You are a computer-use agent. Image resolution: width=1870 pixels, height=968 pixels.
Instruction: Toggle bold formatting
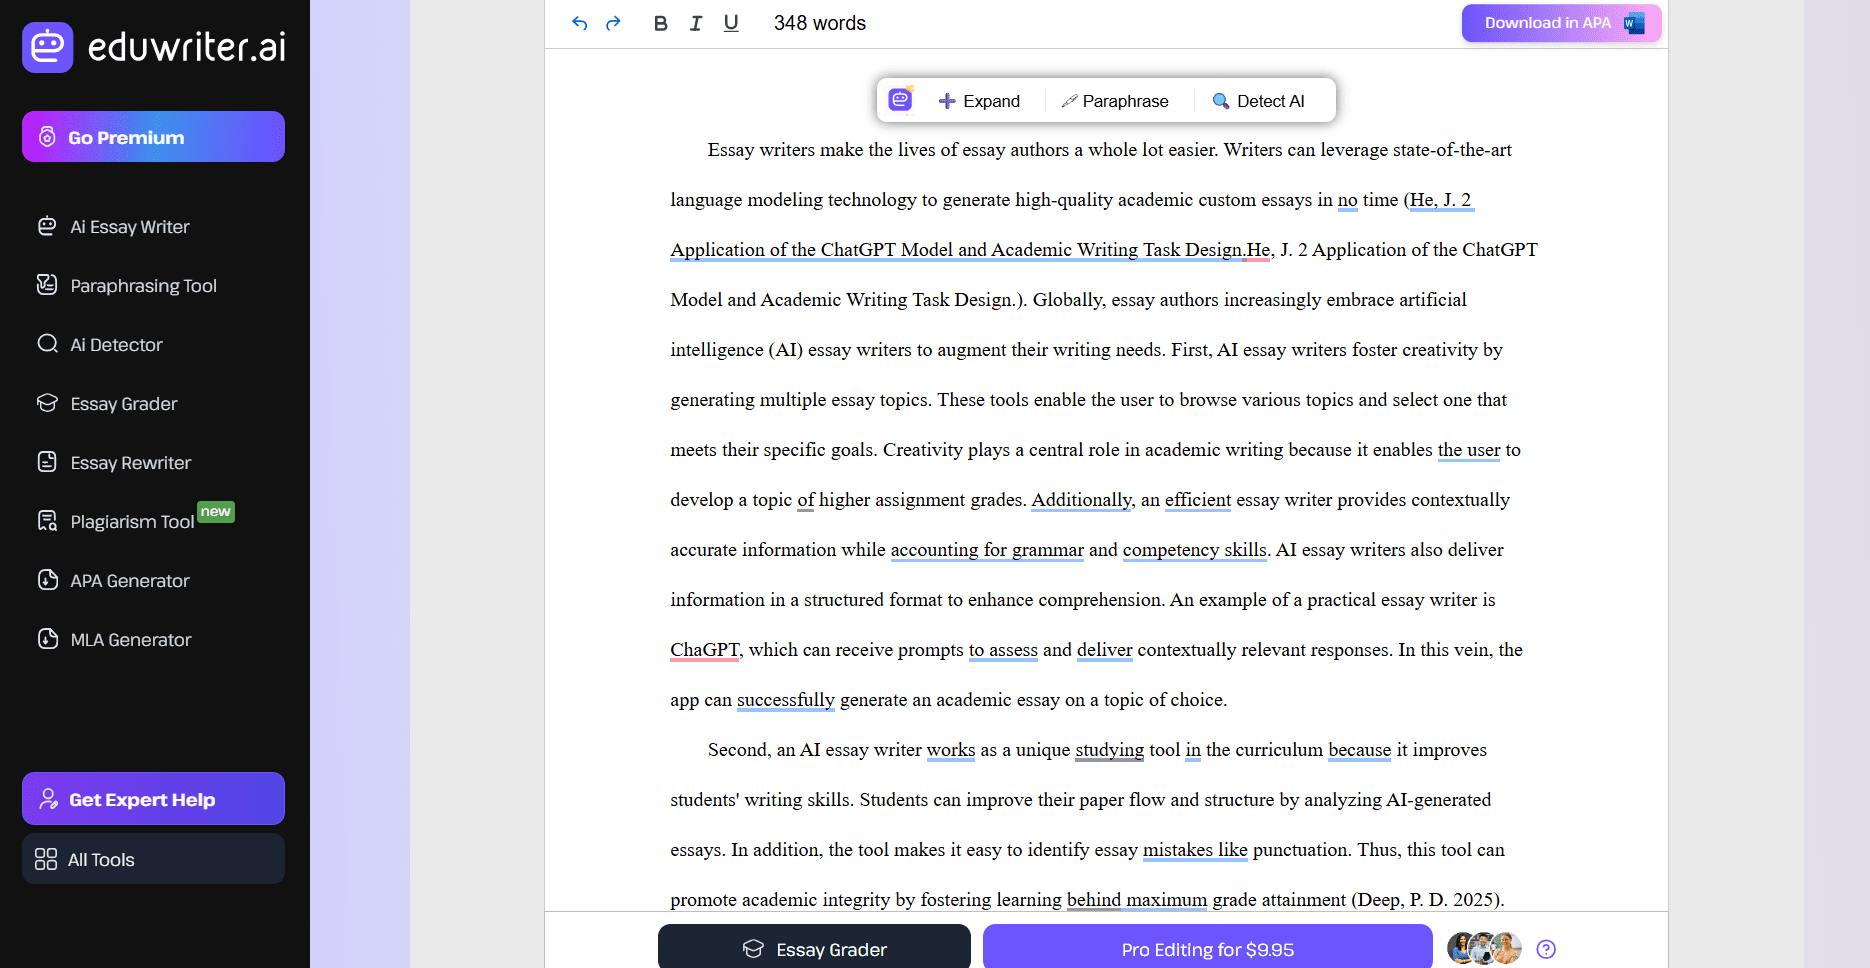[x=660, y=22]
